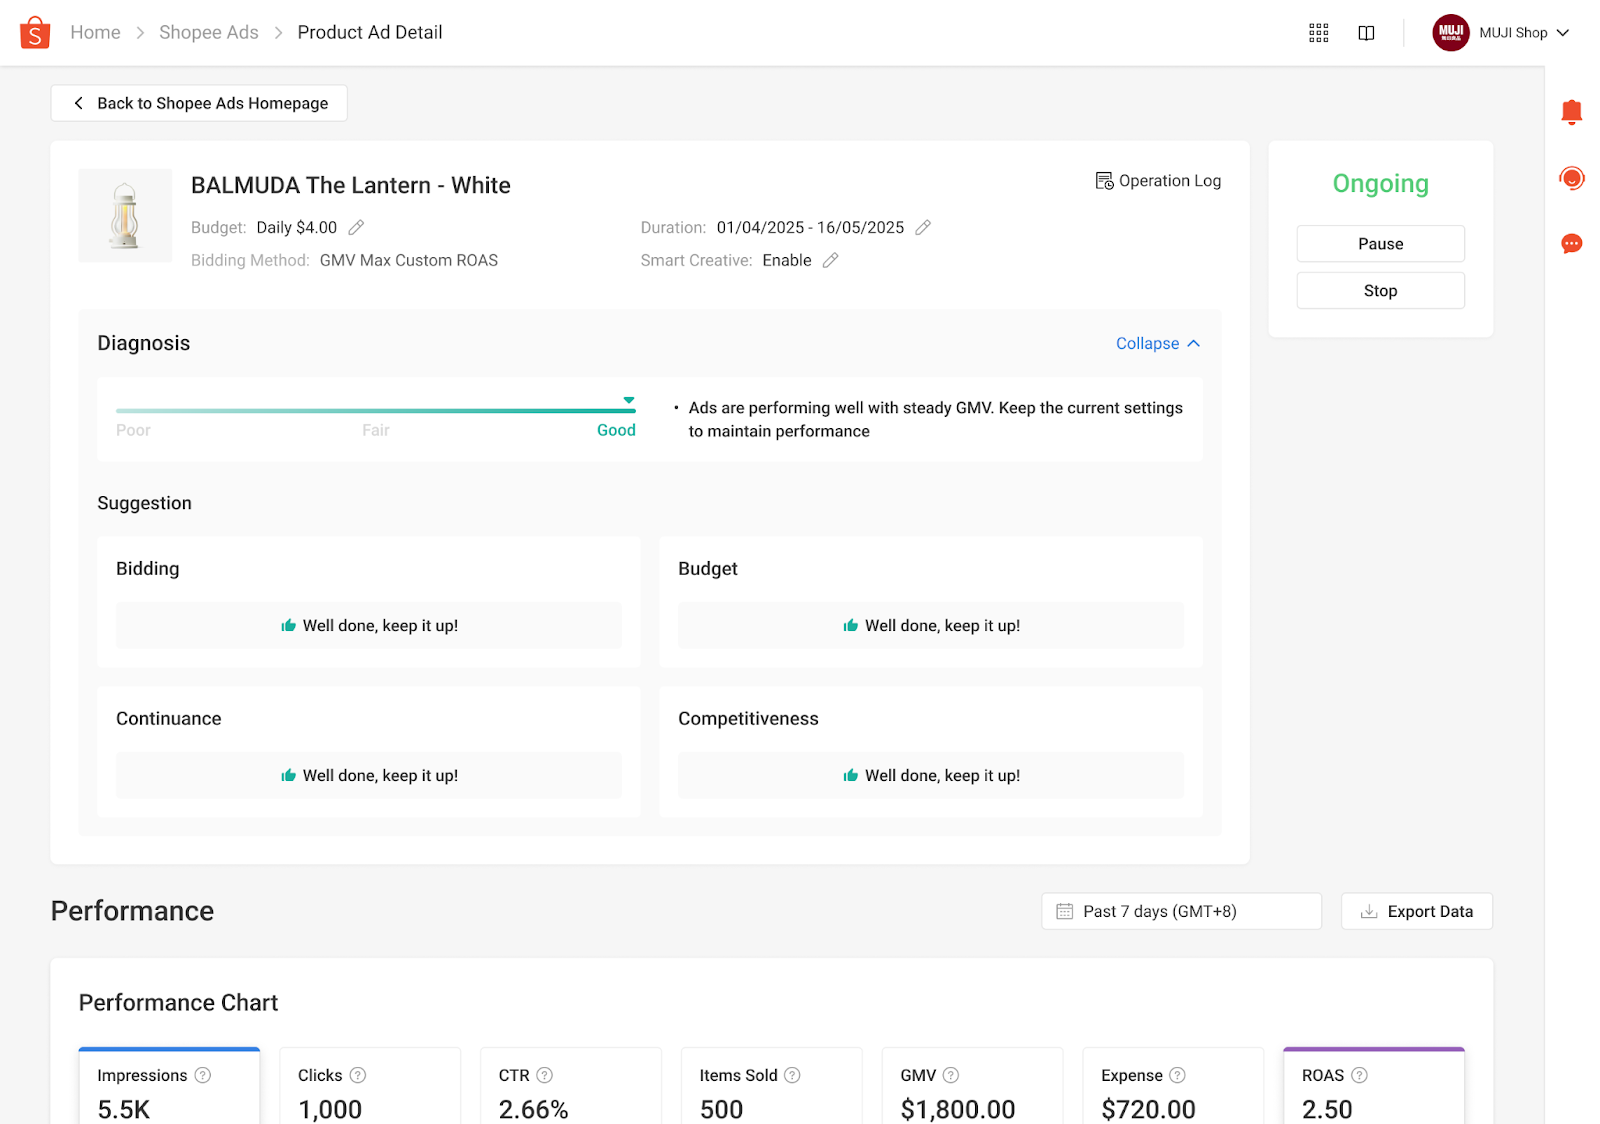Edit the Smart Creative pencil icon
1600x1124 pixels.
830,260
